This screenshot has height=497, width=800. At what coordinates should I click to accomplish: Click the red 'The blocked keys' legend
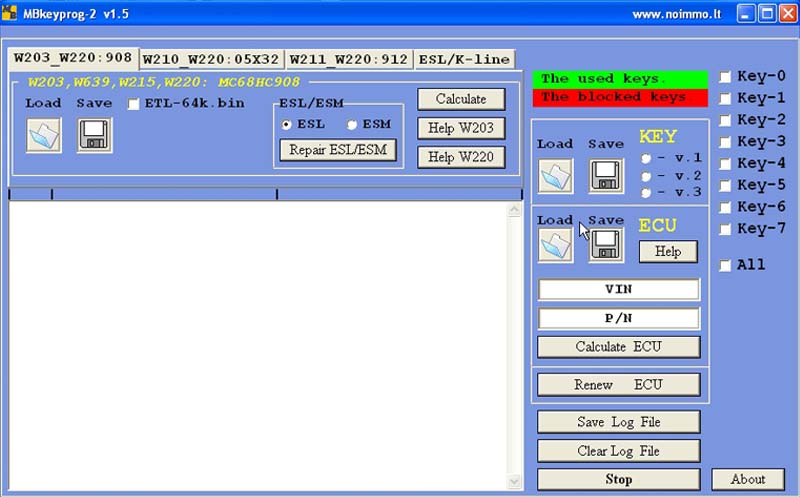click(x=620, y=97)
